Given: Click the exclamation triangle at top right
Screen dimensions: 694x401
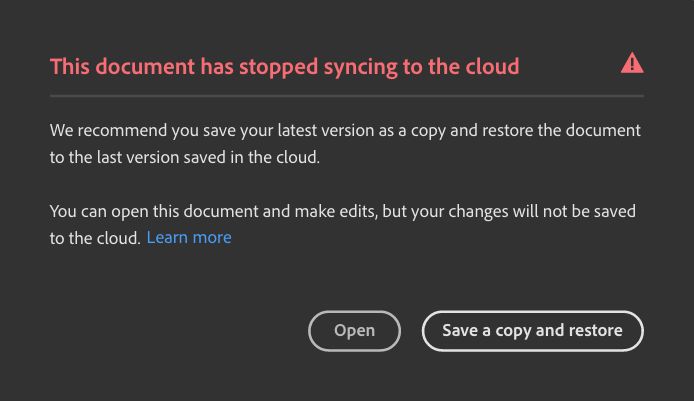Looking at the screenshot, I should pyautogui.click(x=632, y=64).
